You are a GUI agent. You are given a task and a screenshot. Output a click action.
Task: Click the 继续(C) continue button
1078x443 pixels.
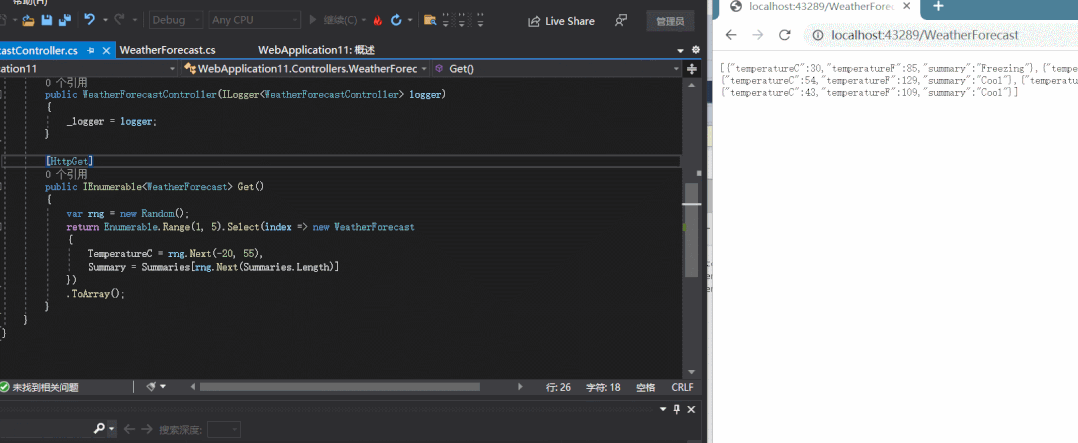pyautogui.click(x=333, y=20)
